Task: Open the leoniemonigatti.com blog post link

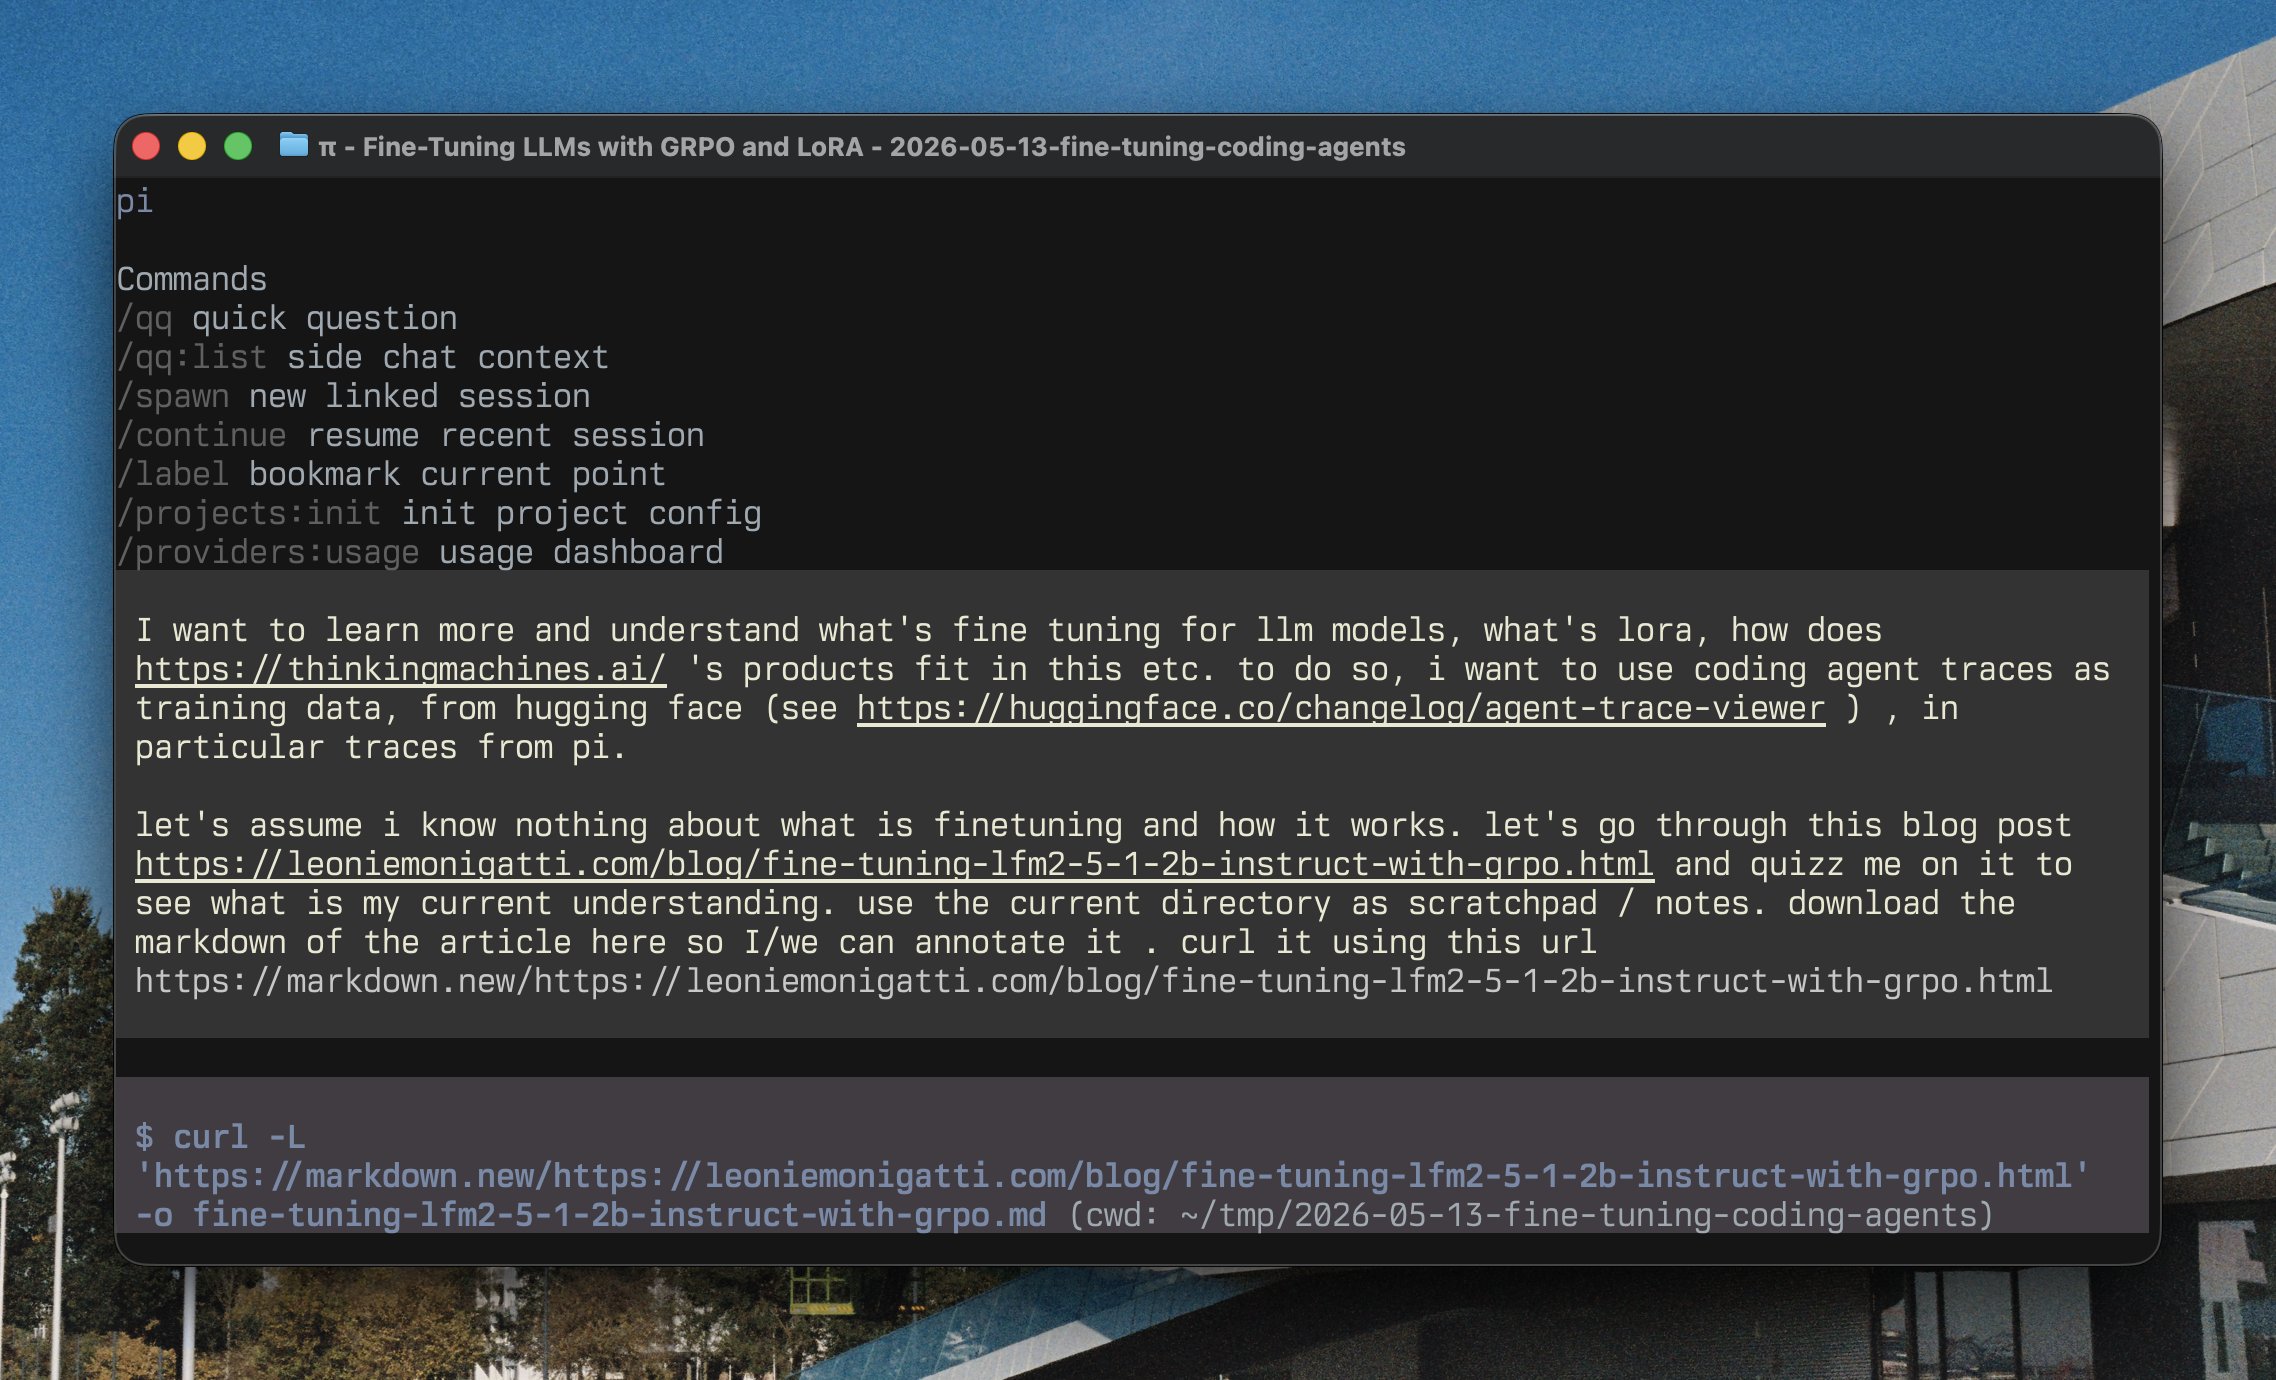Action: pos(894,864)
